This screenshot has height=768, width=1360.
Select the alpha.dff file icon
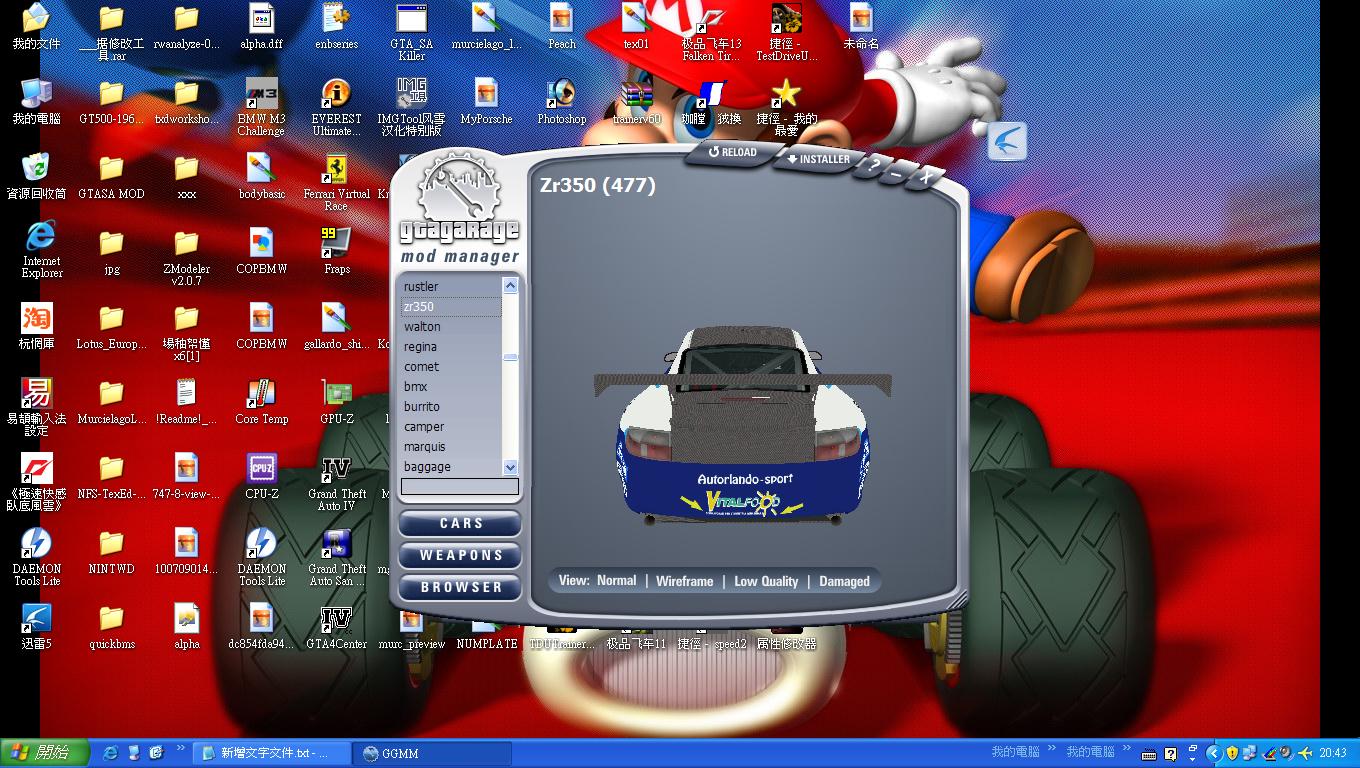[x=261, y=26]
